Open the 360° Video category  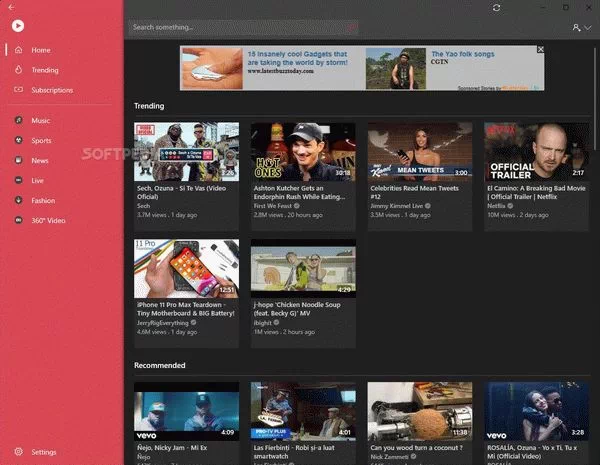pyautogui.click(x=48, y=220)
